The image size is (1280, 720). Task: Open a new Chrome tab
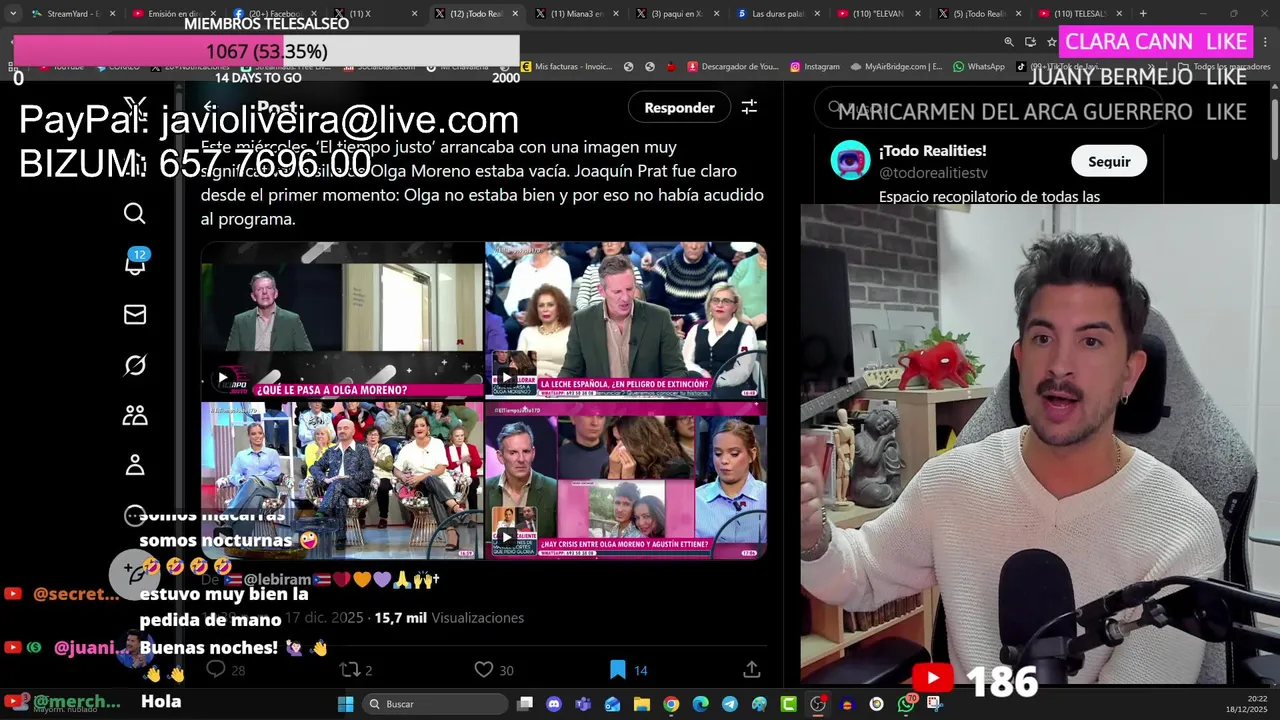point(1143,13)
